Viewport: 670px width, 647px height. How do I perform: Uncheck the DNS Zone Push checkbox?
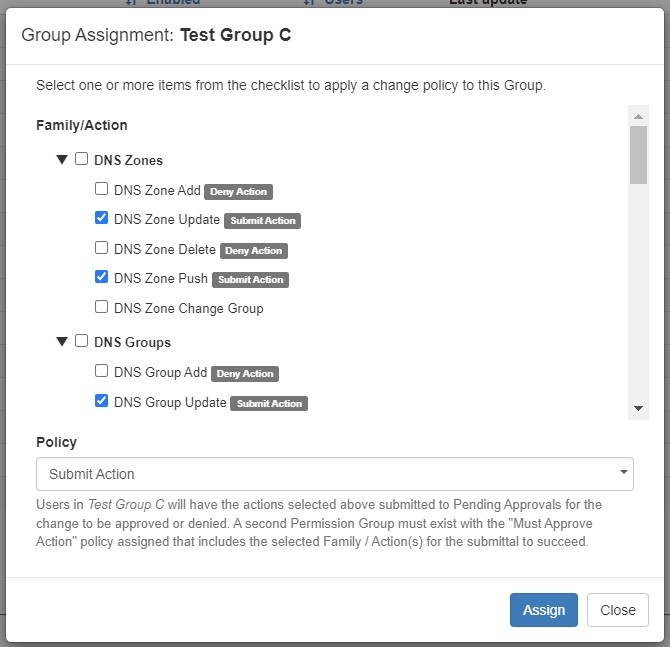coord(101,278)
